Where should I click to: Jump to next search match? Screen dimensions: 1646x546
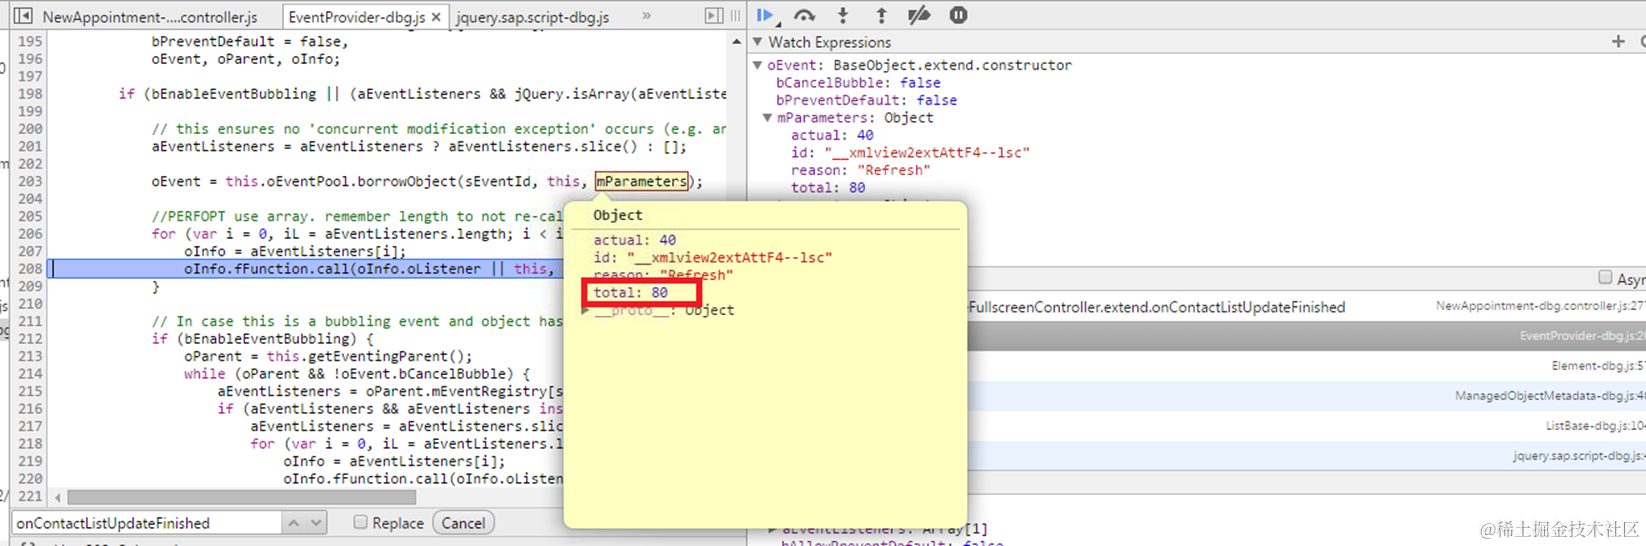(x=316, y=523)
